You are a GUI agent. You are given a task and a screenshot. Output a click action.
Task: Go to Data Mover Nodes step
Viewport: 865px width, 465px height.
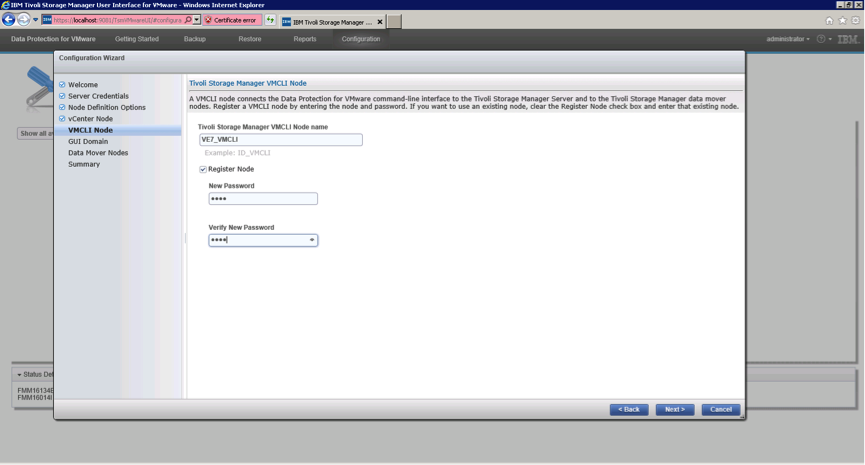[x=98, y=153]
